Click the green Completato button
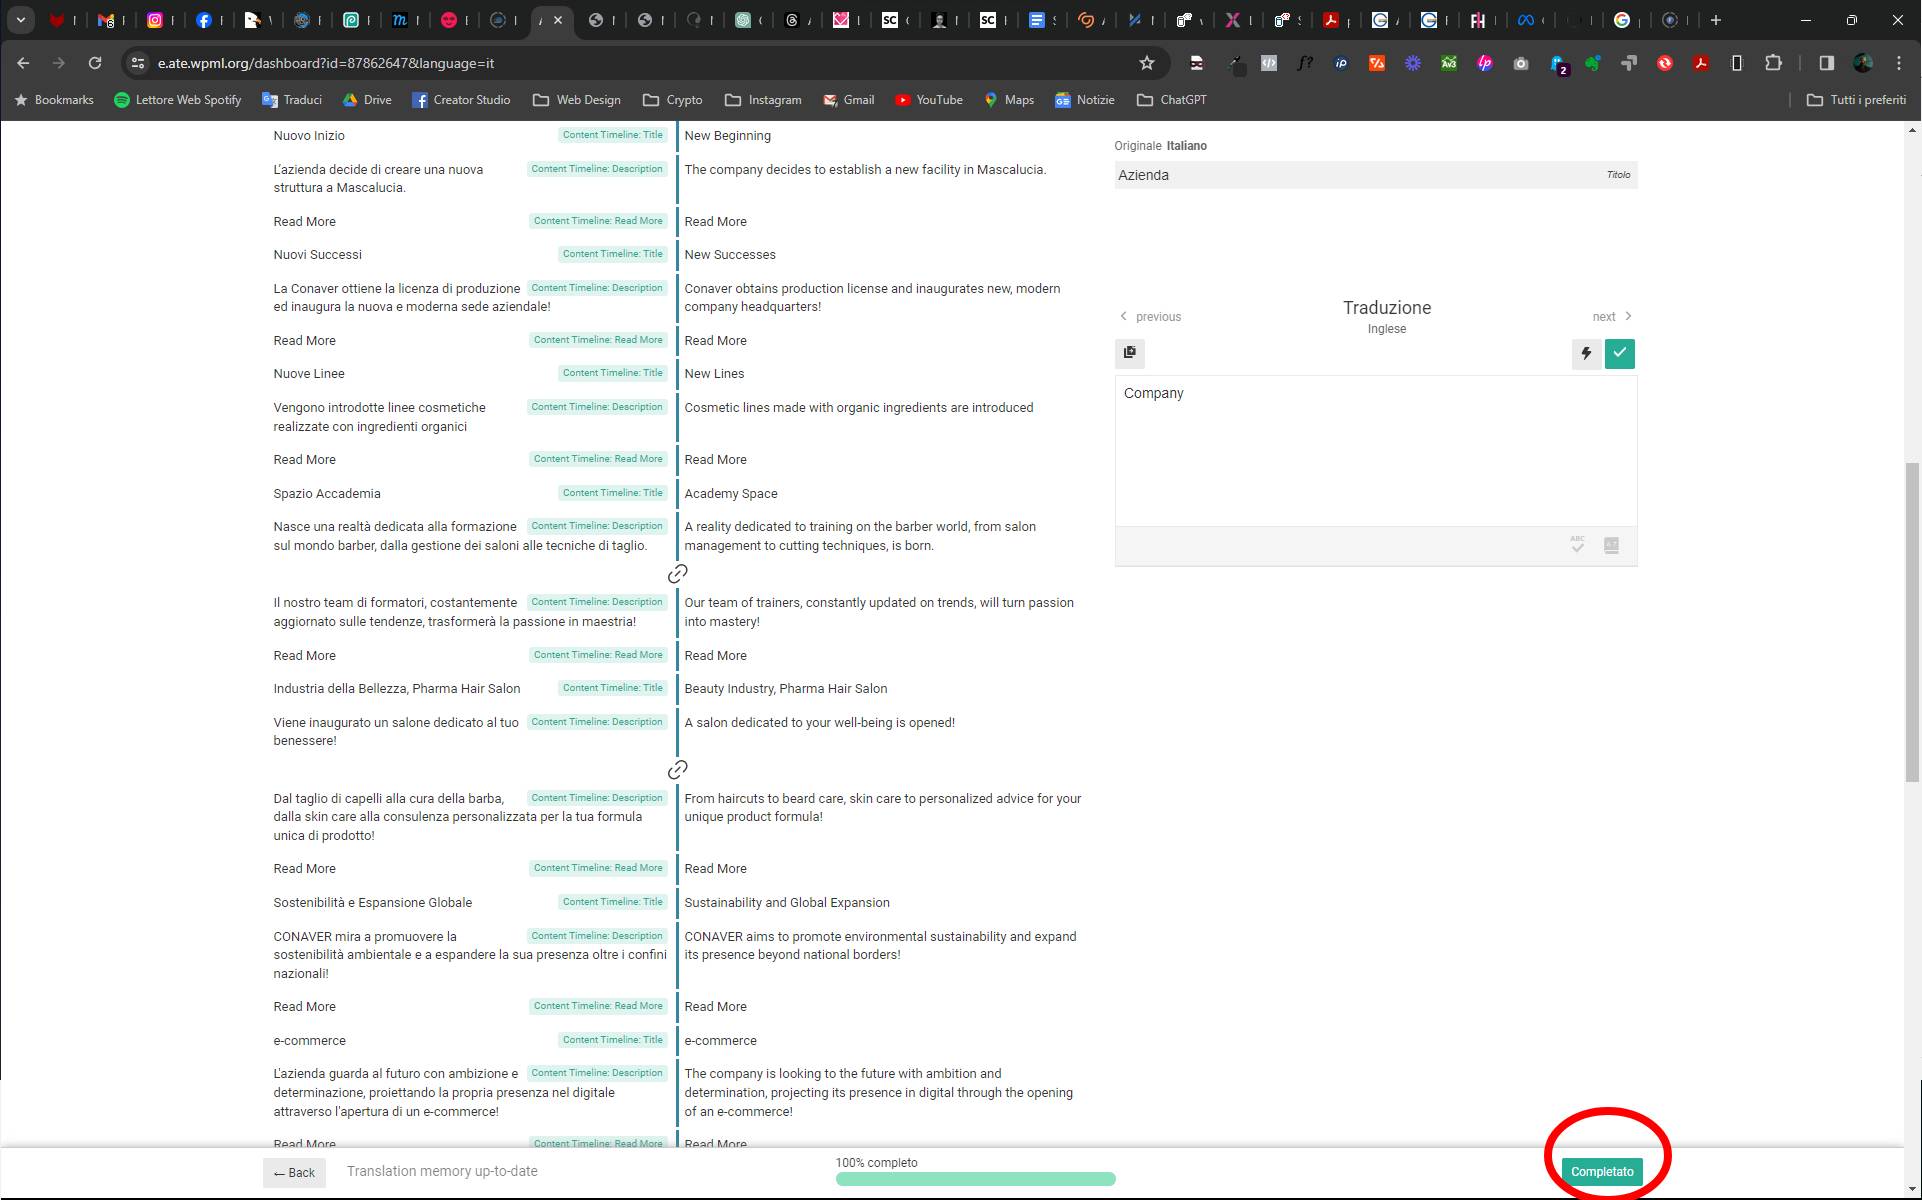Image resolution: width=1922 pixels, height=1200 pixels. (x=1602, y=1172)
